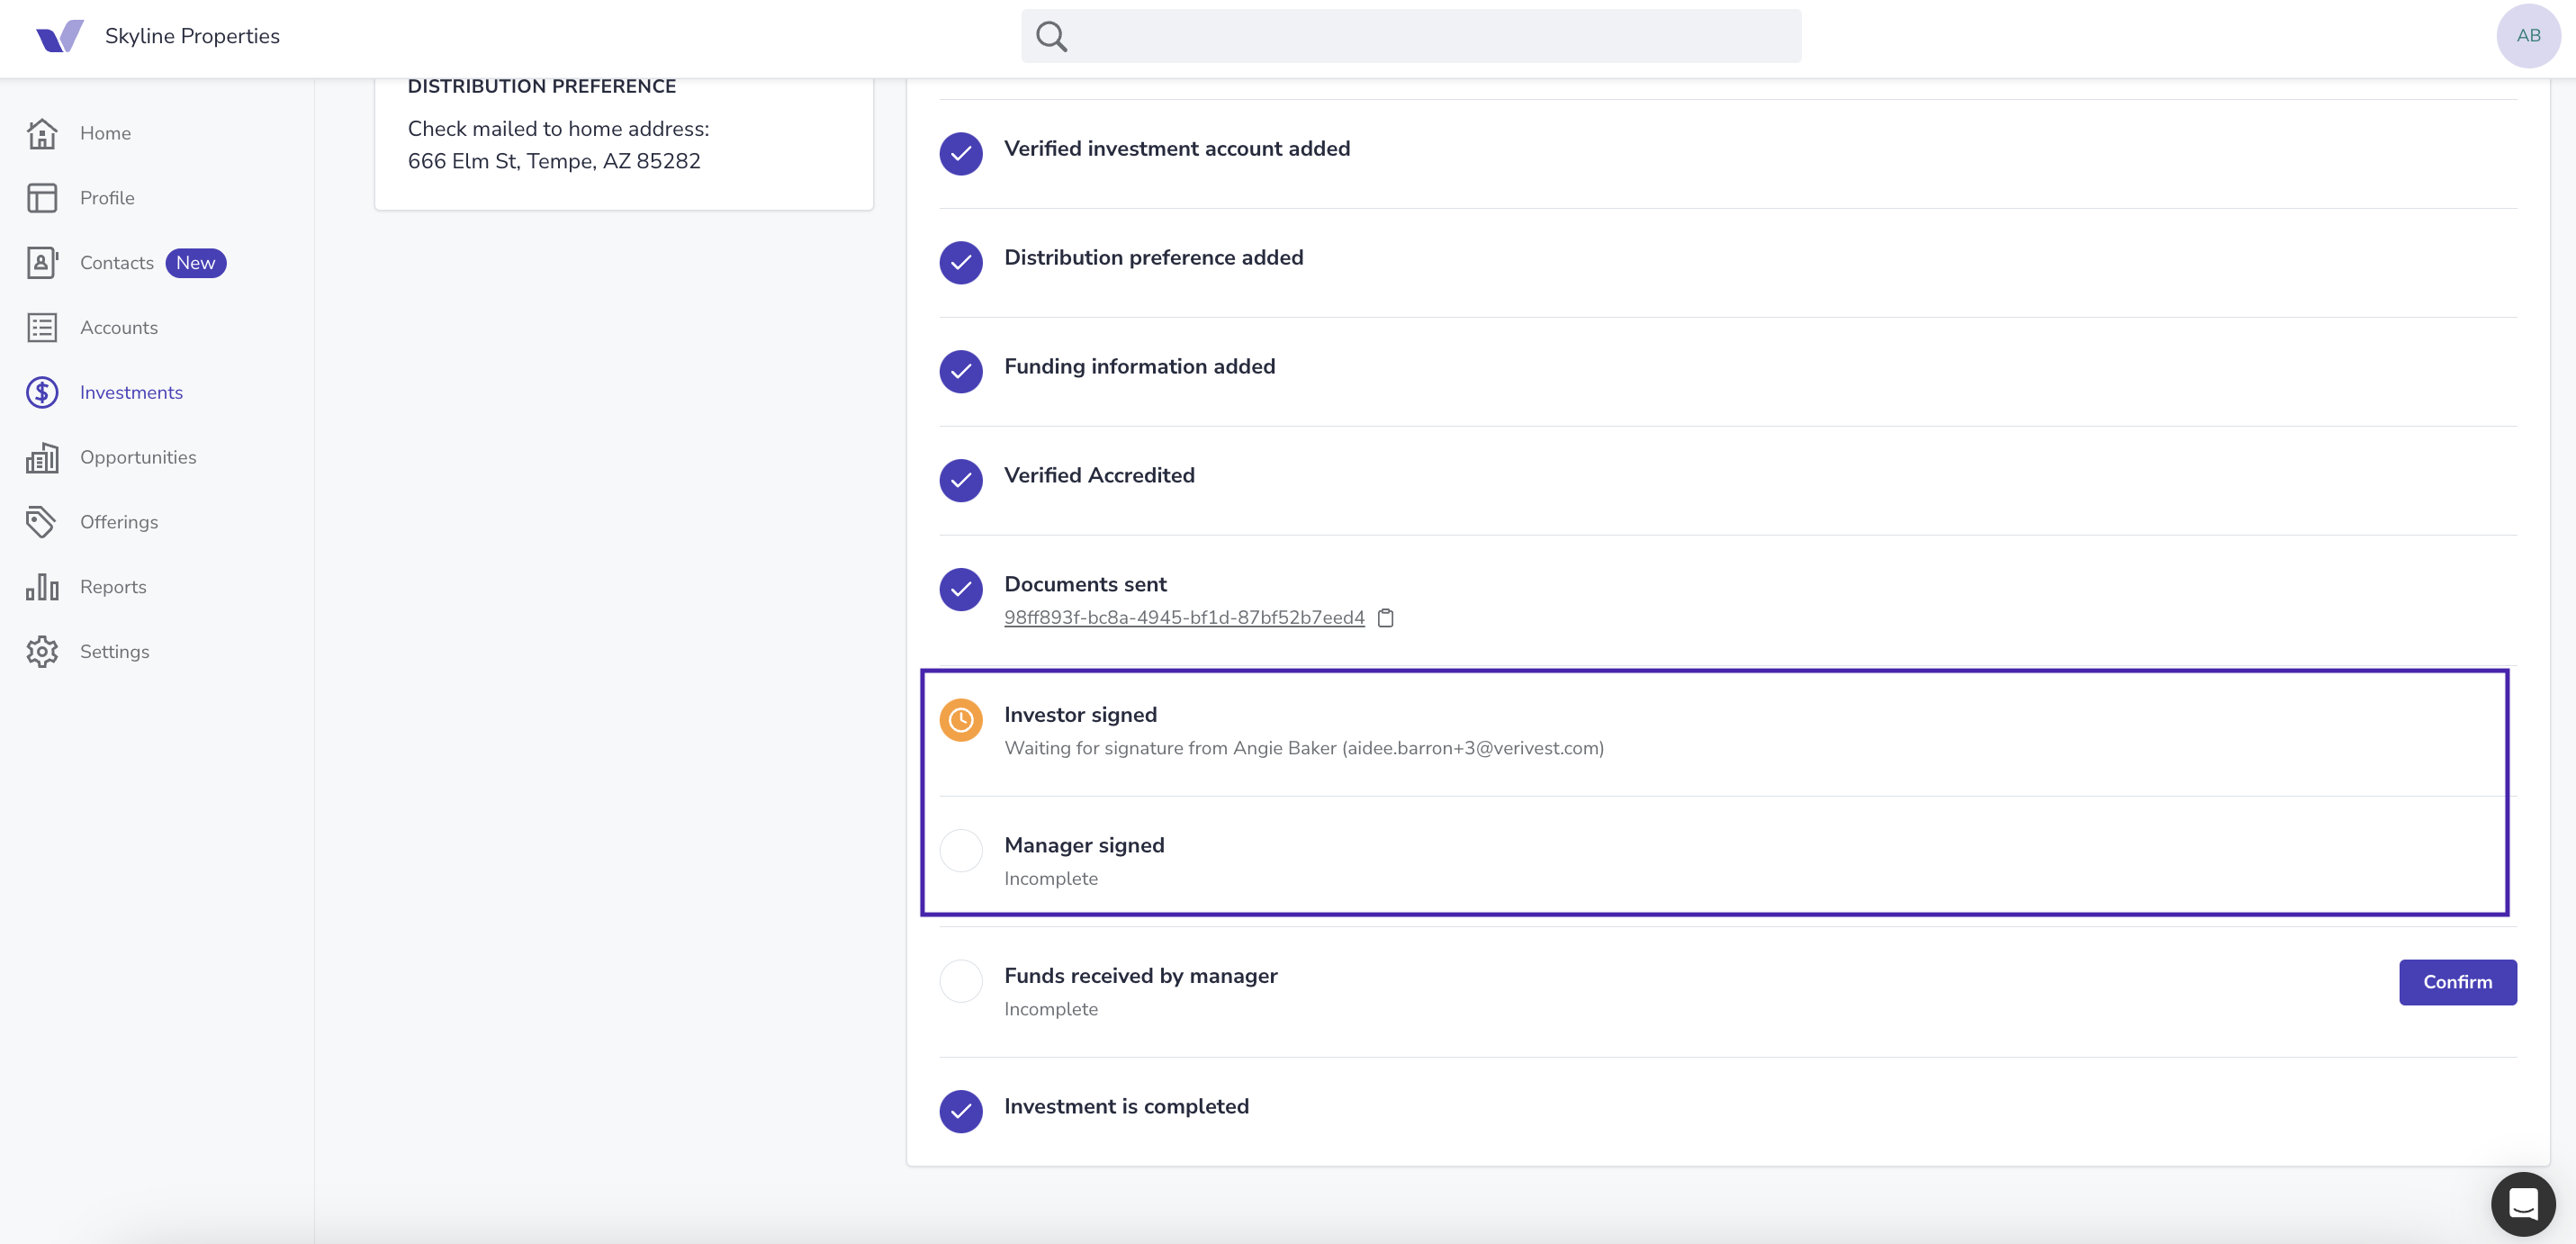Open Profile in the sidebar
2576x1244 pixels.
(107, 198)
